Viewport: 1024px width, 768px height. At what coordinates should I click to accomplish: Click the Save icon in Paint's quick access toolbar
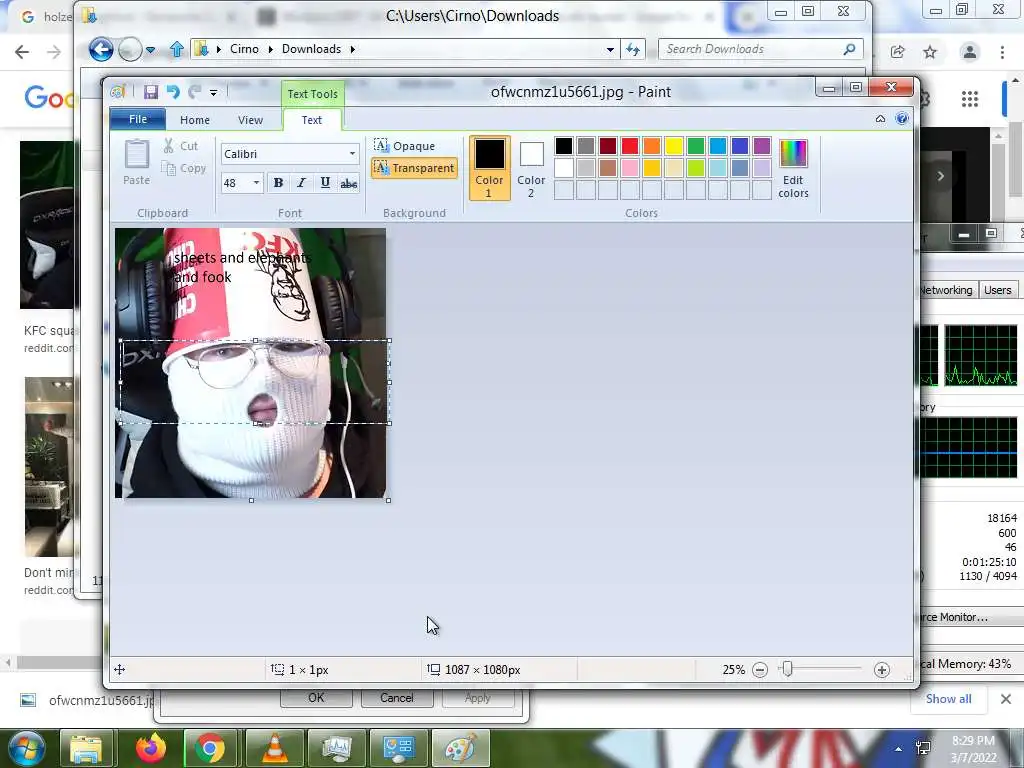click(151, 92)
